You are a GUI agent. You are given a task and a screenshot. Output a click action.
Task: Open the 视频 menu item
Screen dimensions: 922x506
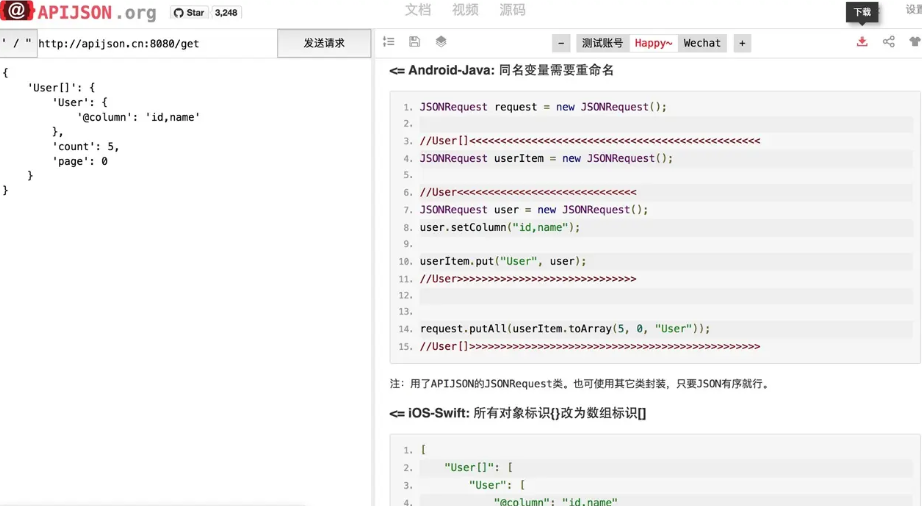[x=465, y=9]
